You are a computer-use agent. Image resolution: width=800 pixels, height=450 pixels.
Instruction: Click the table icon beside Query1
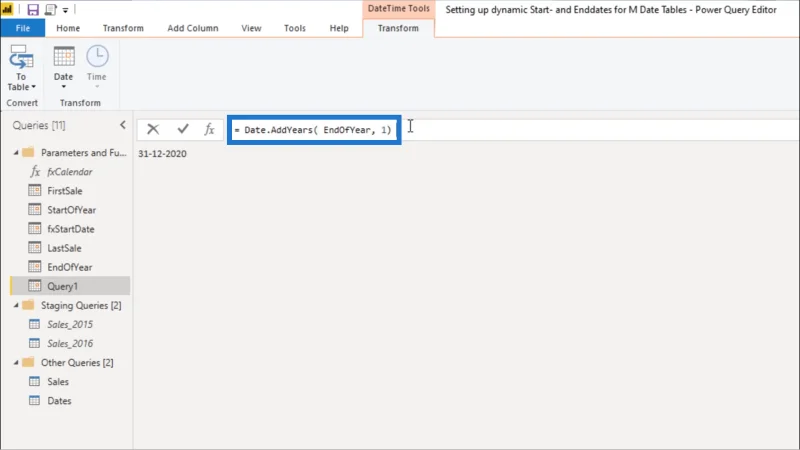35,286
